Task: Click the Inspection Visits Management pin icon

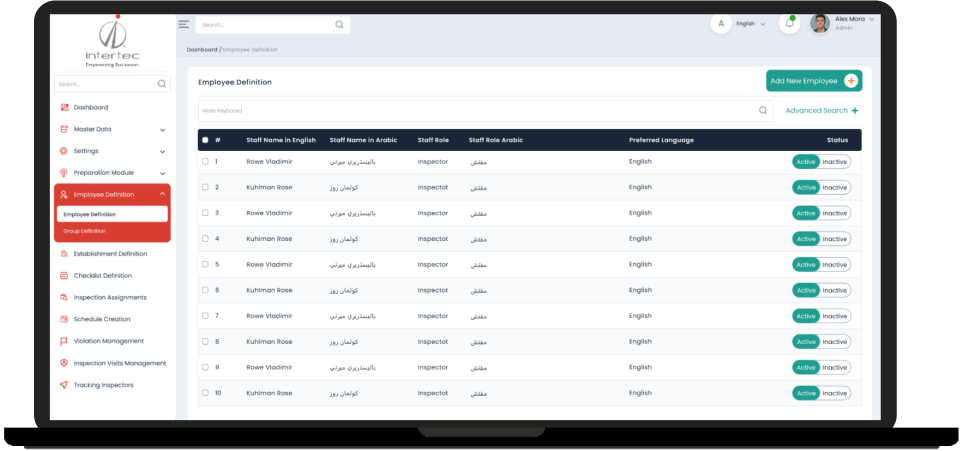Action: (x=64, y=363)
